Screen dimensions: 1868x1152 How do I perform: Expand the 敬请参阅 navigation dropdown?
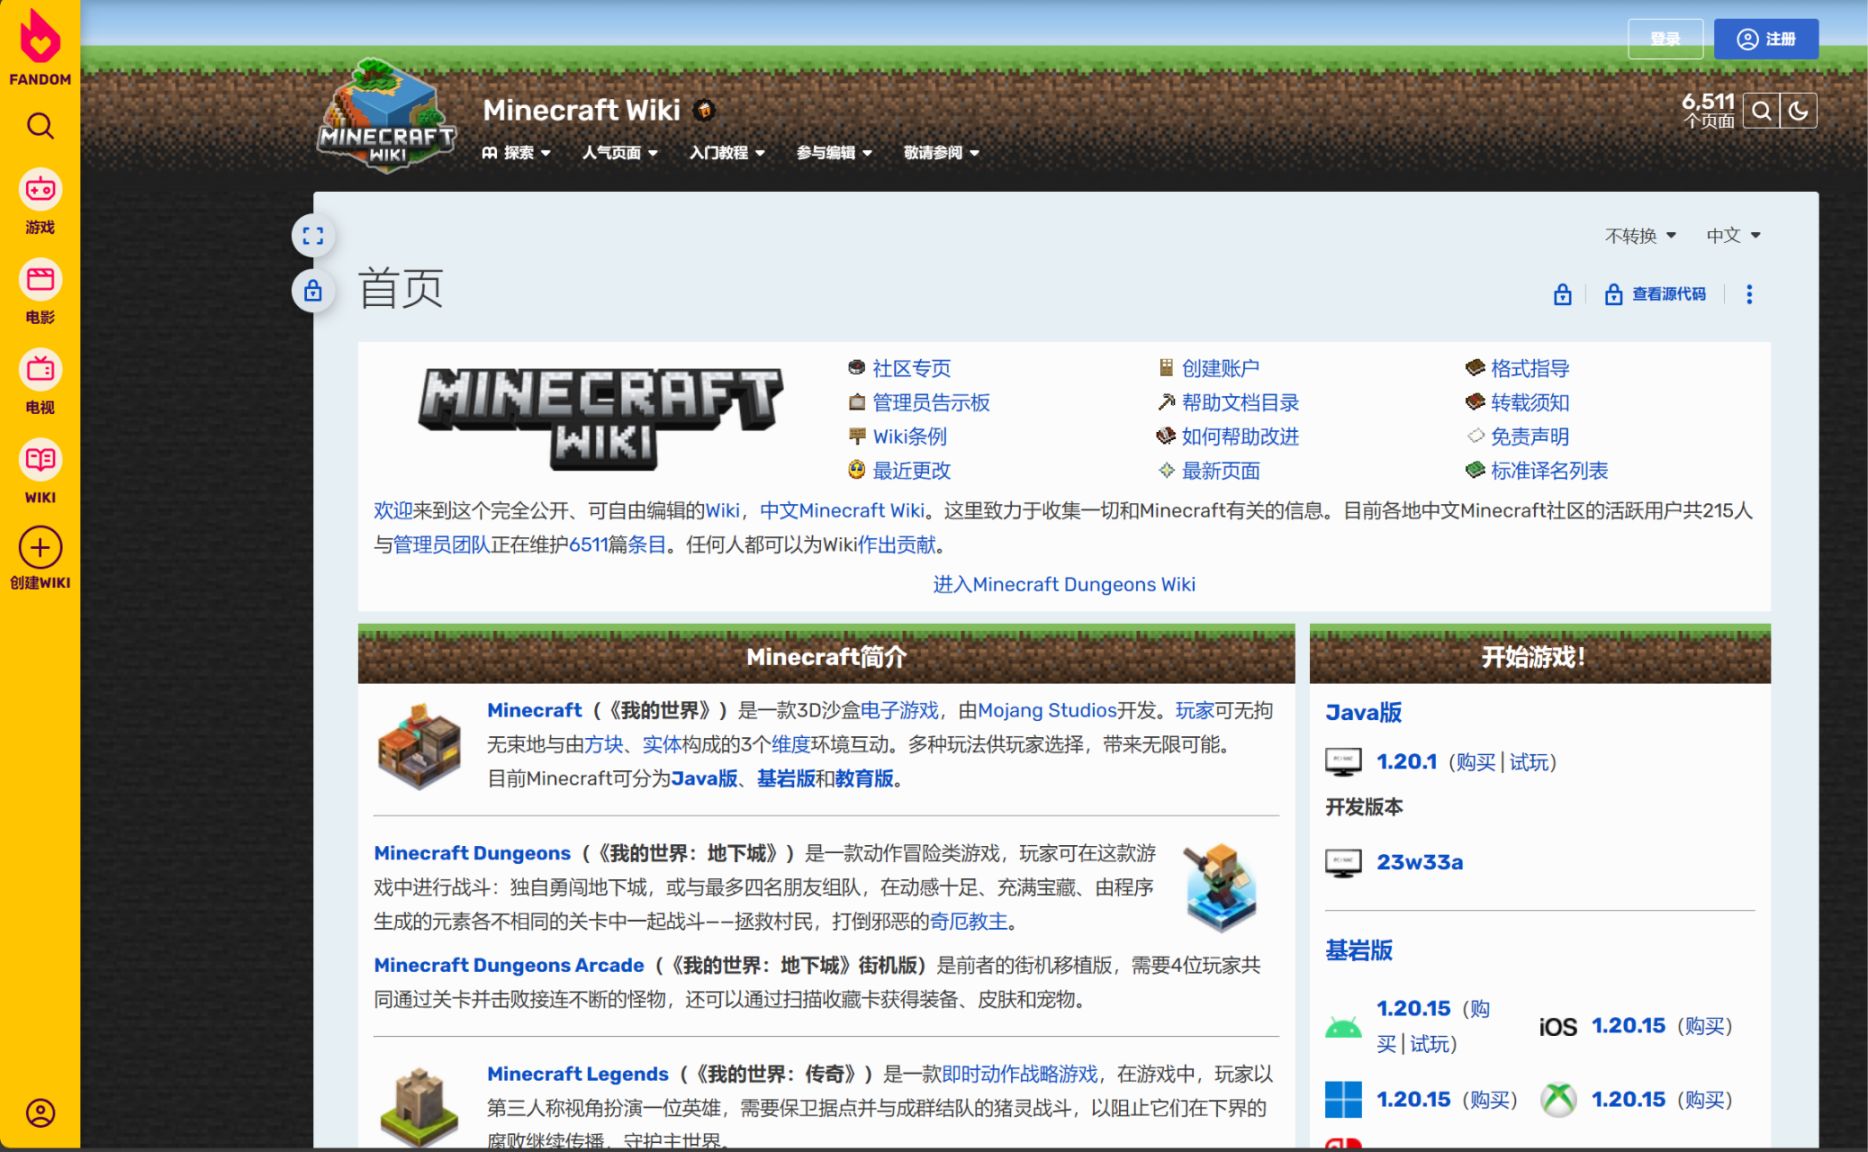point(941,153)
